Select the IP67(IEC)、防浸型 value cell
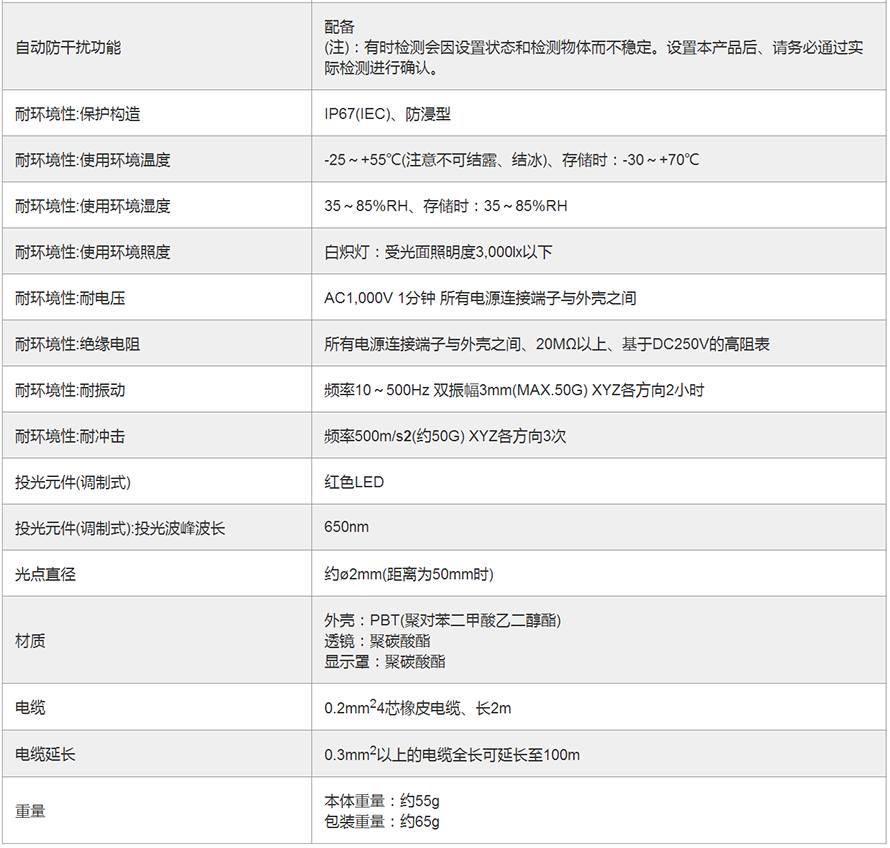The image size is (890, 848). tap(387, 114)
